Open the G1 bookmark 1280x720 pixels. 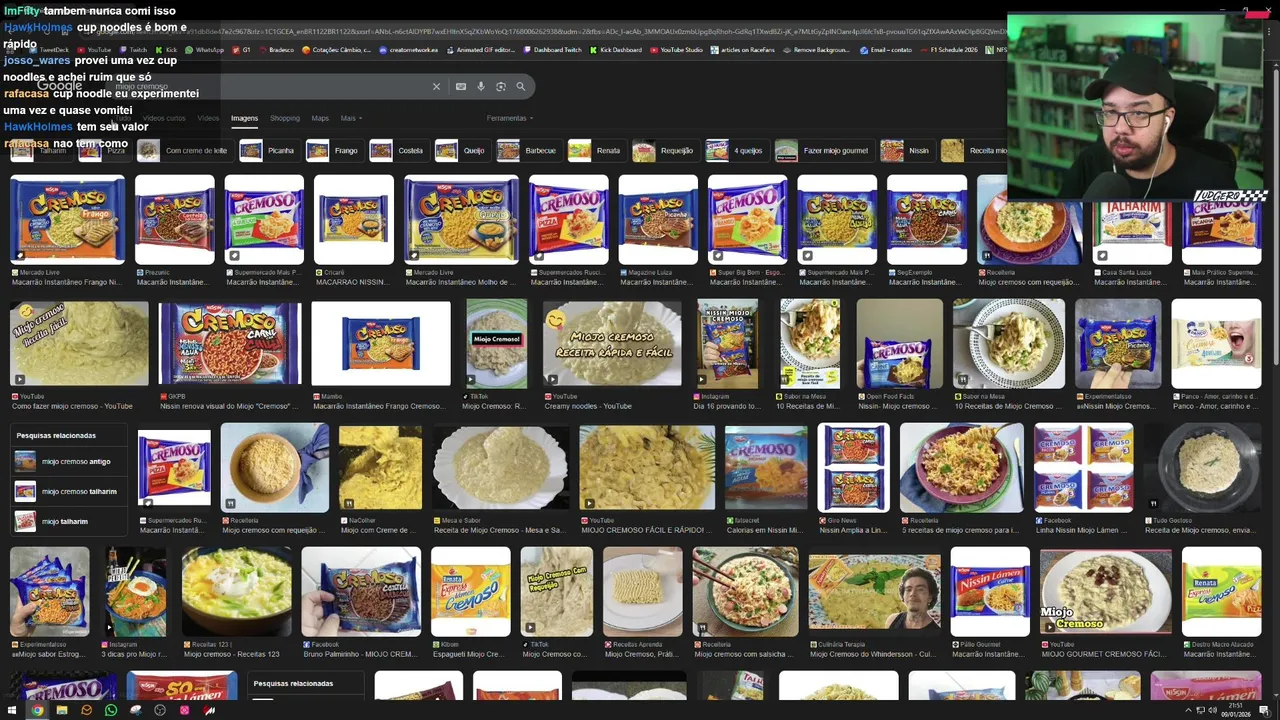coord(242,50)
